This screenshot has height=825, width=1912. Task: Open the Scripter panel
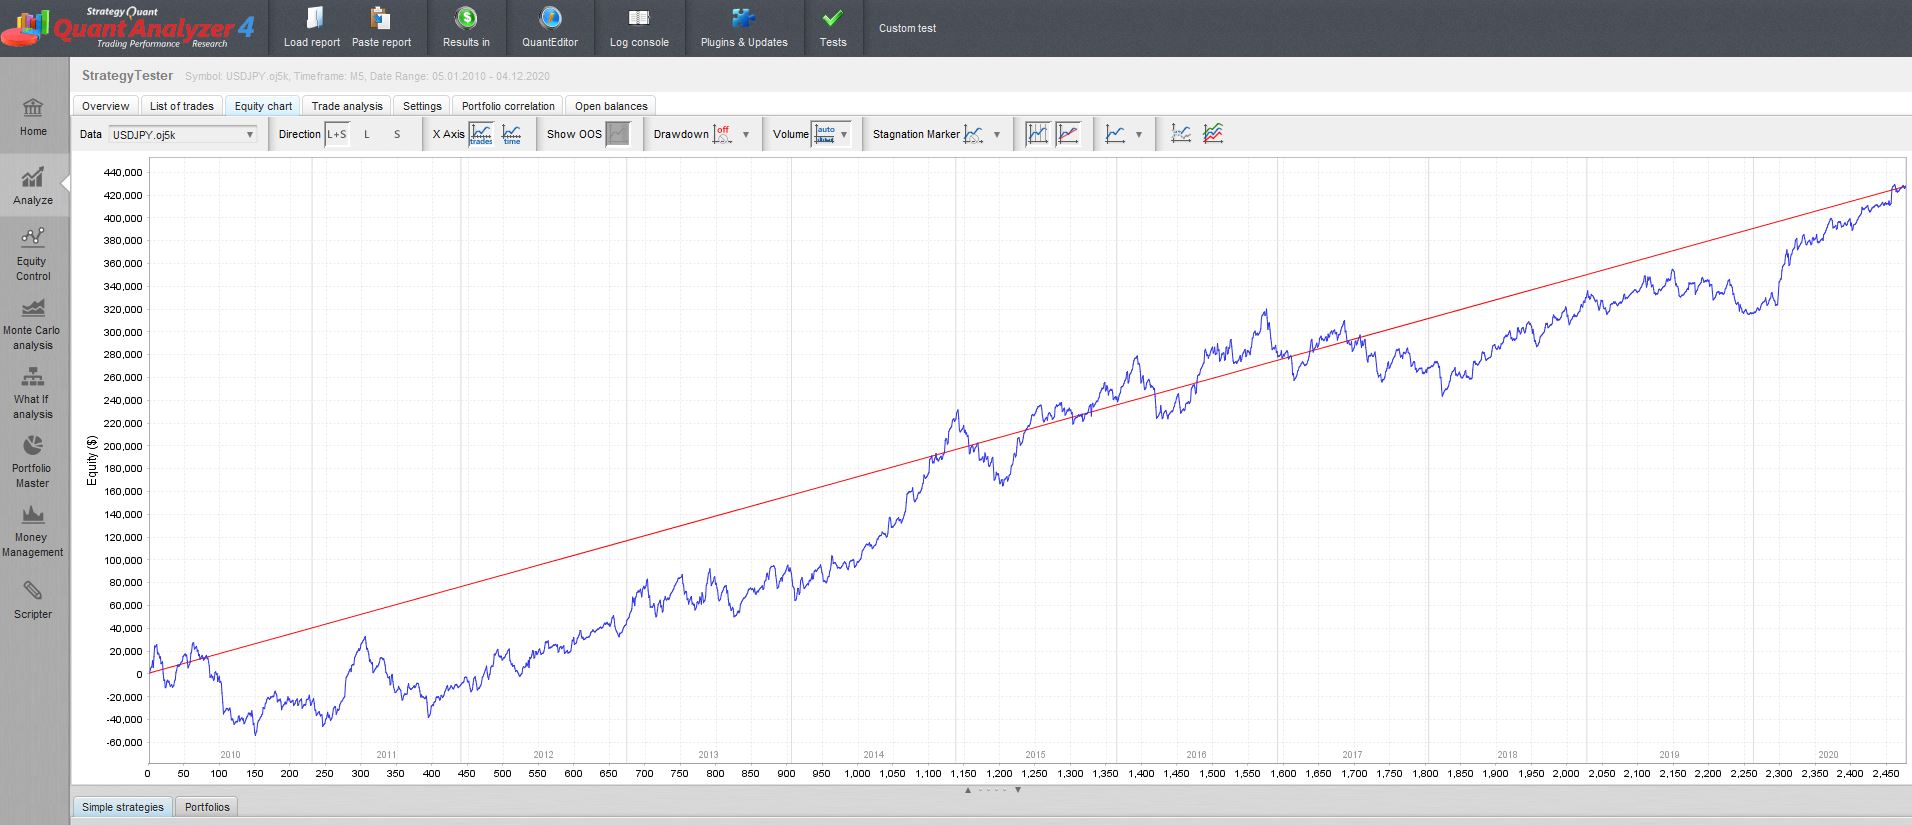pyautogui.click(x=32, y=600)
